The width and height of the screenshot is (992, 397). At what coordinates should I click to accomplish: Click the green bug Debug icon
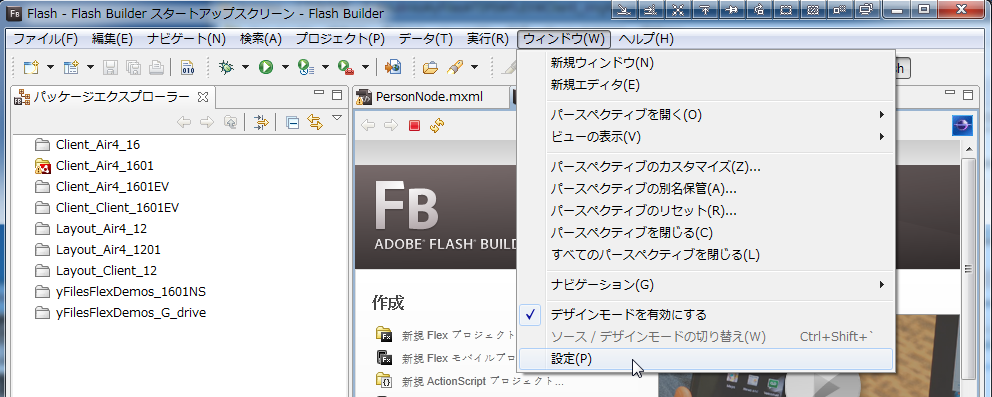point(226,67)
